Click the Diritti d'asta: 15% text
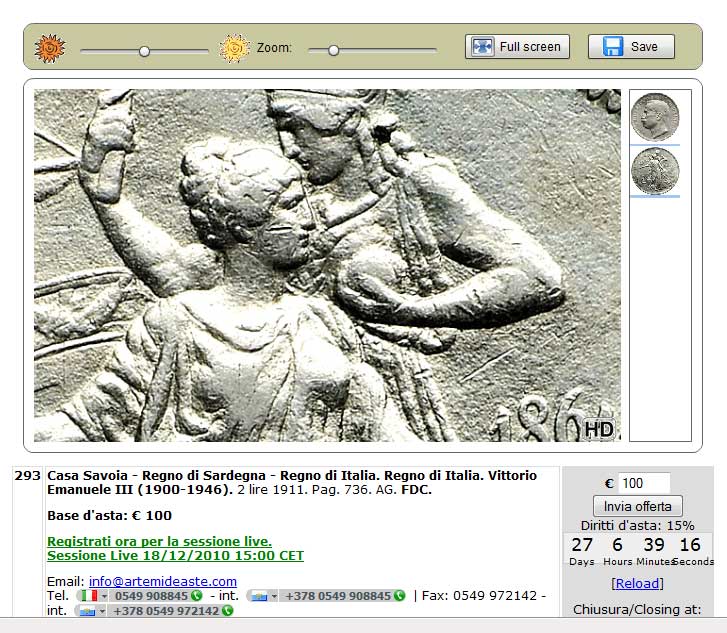 pyautogui.click(x=638, y=526)
